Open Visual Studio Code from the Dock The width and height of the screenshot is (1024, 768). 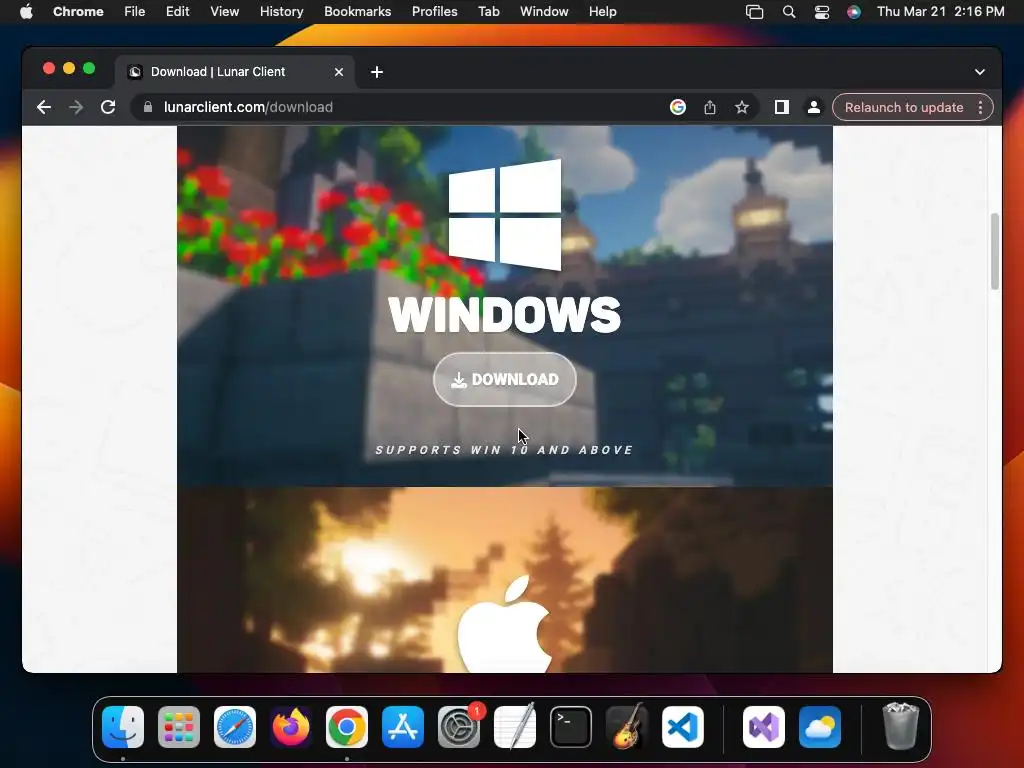pos(683,727)
